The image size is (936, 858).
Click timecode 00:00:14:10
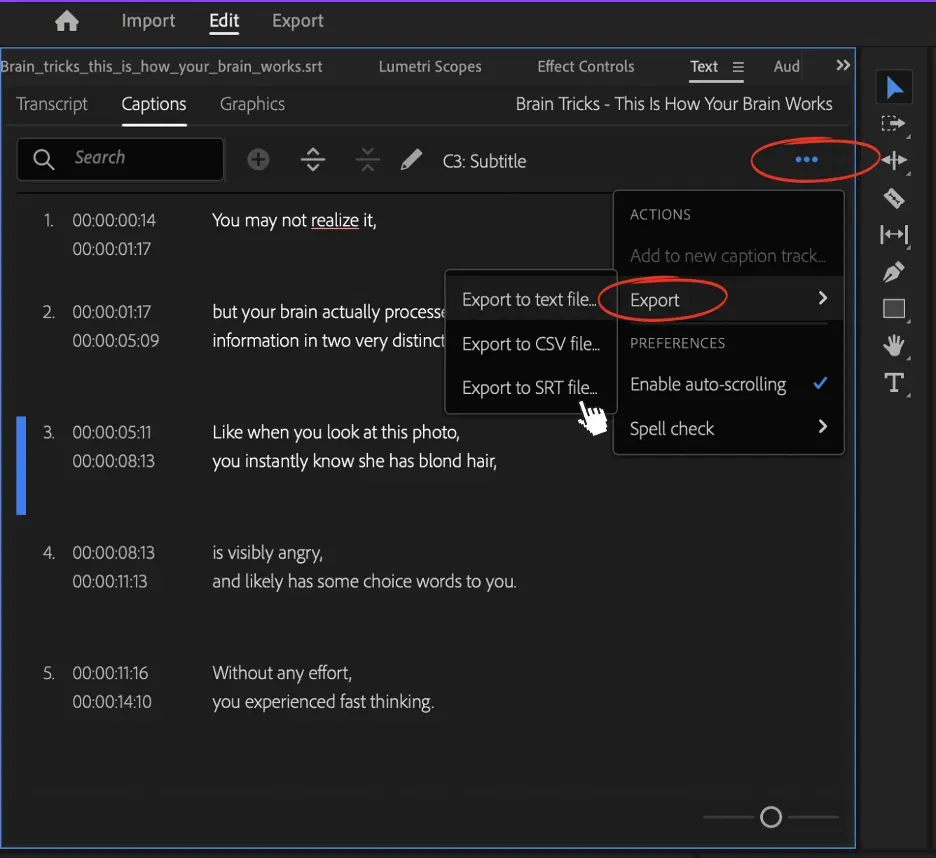(112, 702)
